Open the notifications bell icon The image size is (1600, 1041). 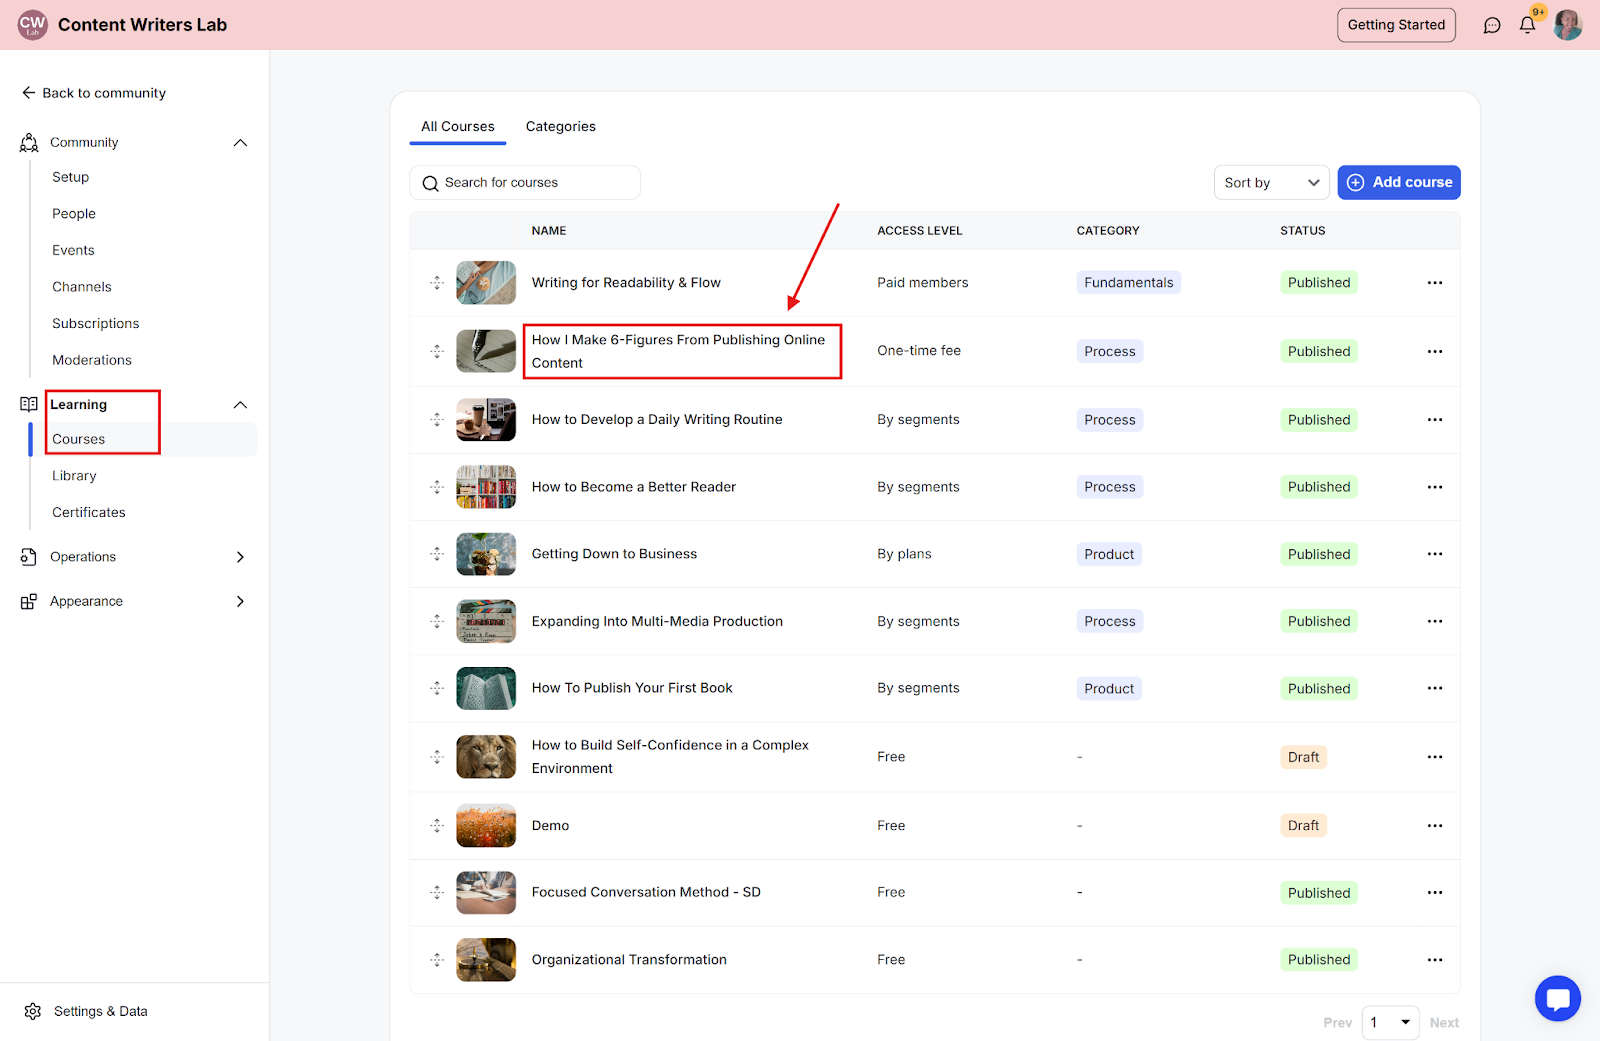tap(1527, 26)
